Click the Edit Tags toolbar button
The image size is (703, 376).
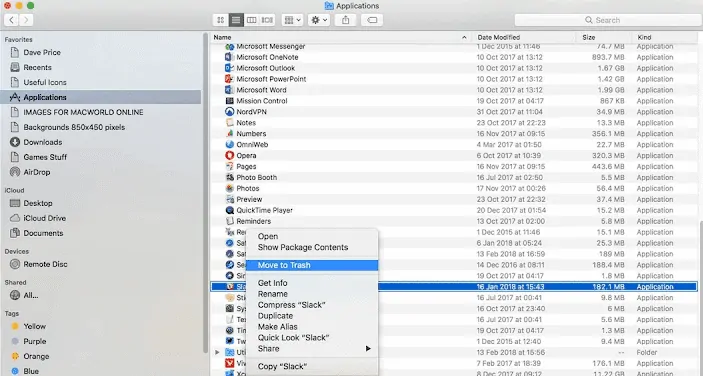(372, 20)
